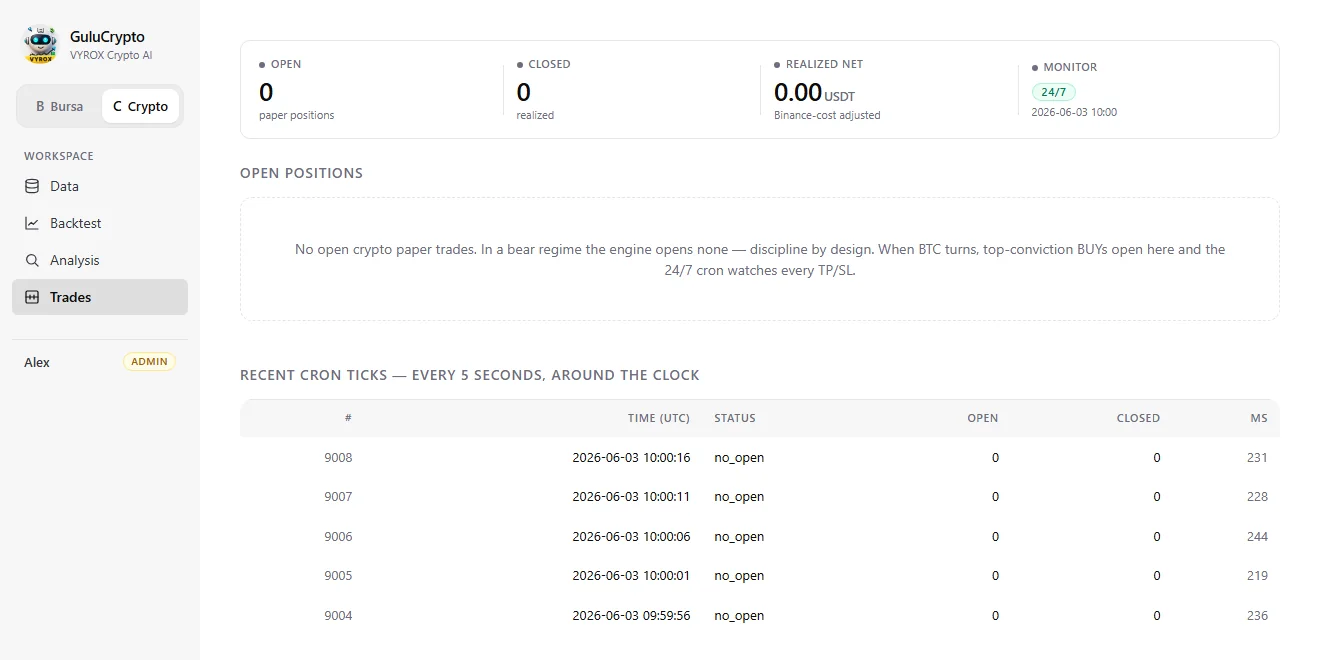Image resolution: width=1320 pixels, height=660 pixels.
Task: Click the 228 ms value
Action: point(1257,496)
